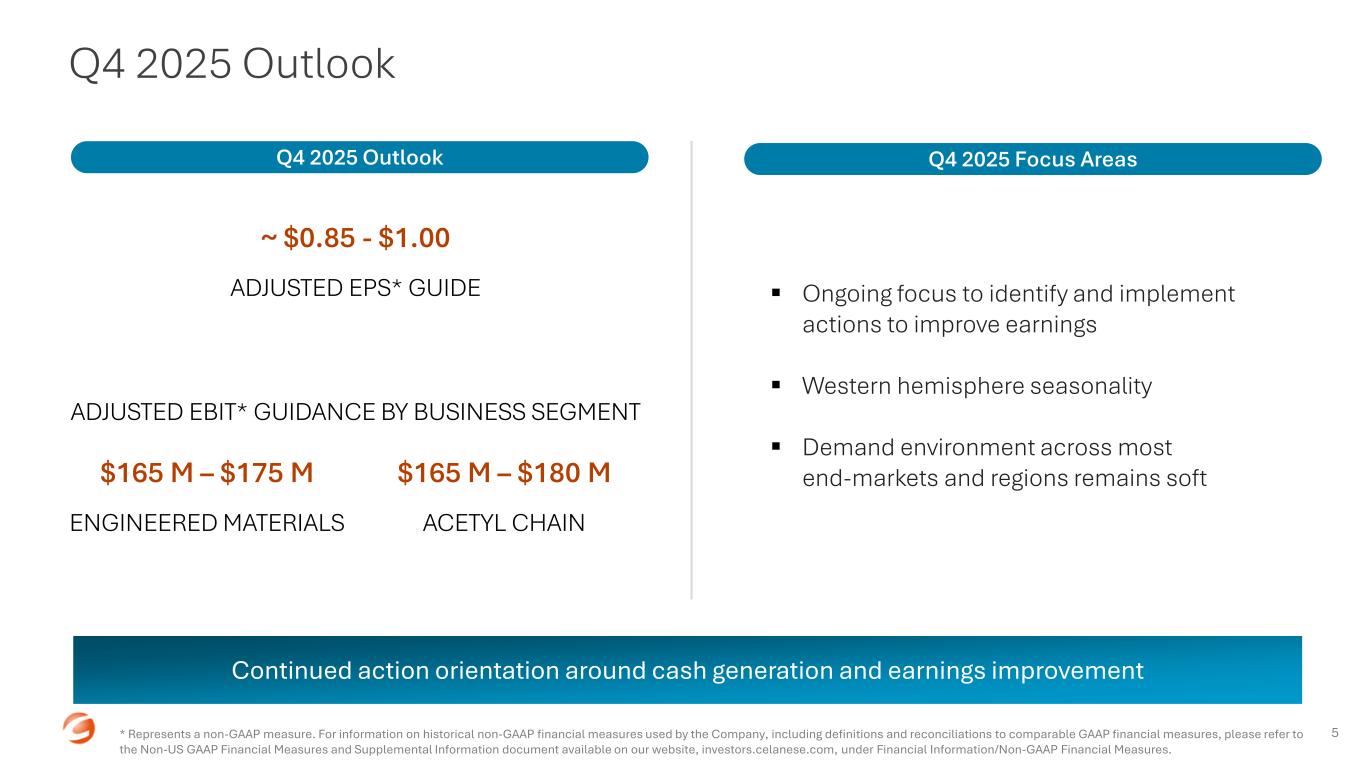This screenshot has width=1365, height=768.
Task: Click the vertical divider line between columns
Action: [691, 370]
